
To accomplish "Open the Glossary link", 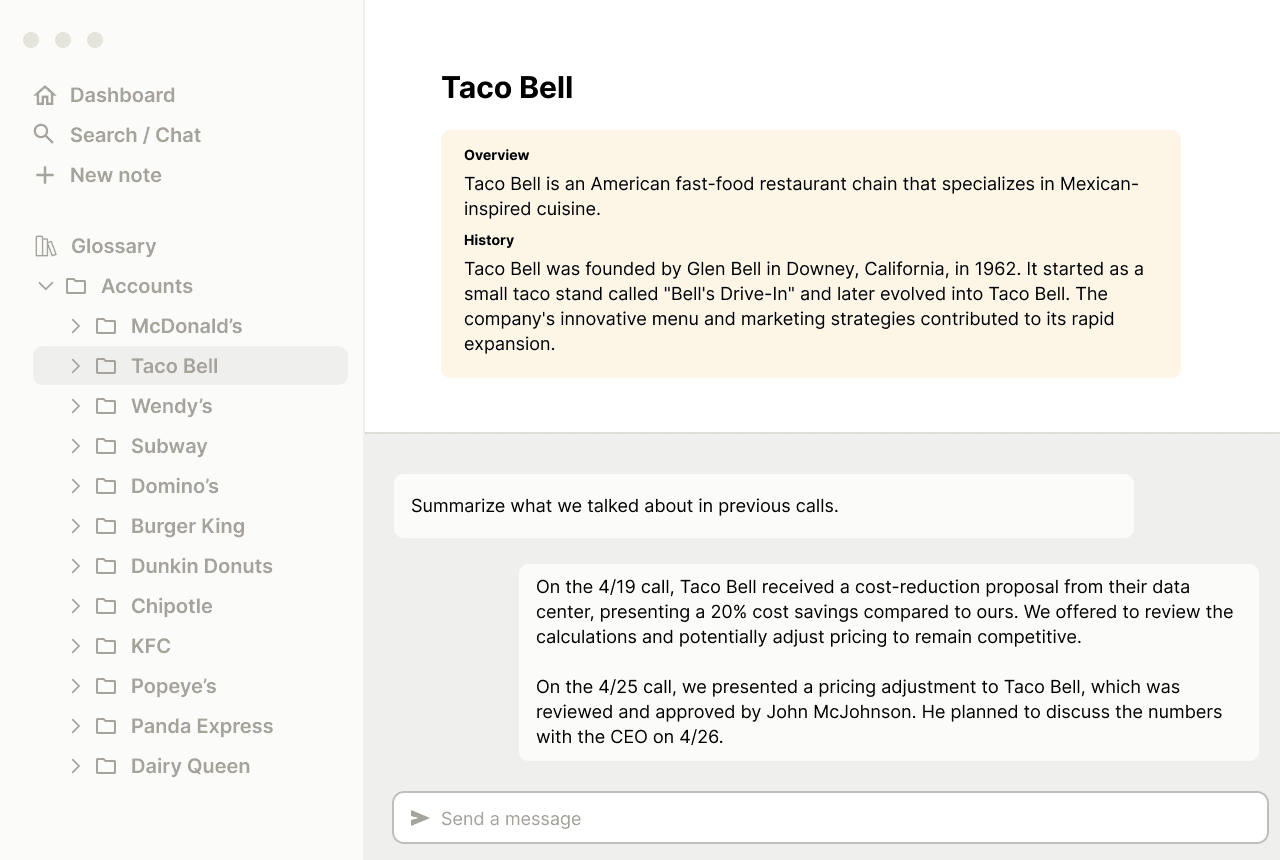I will pos(113,246).
